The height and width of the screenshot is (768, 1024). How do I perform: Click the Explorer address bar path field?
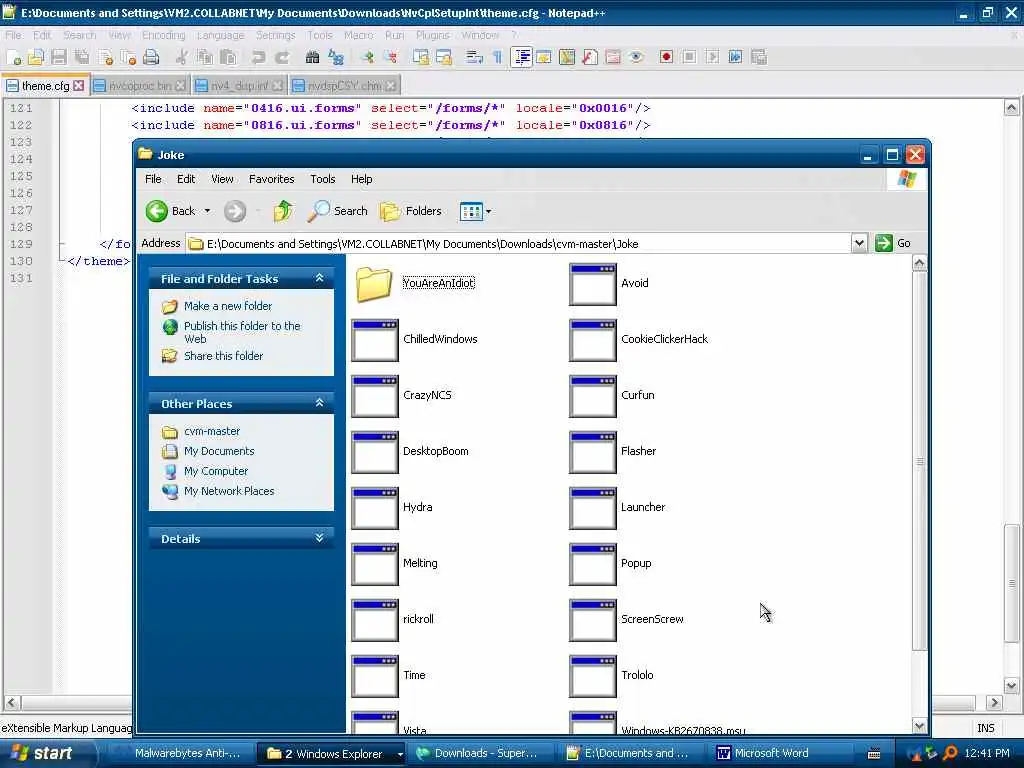(519, 244)
